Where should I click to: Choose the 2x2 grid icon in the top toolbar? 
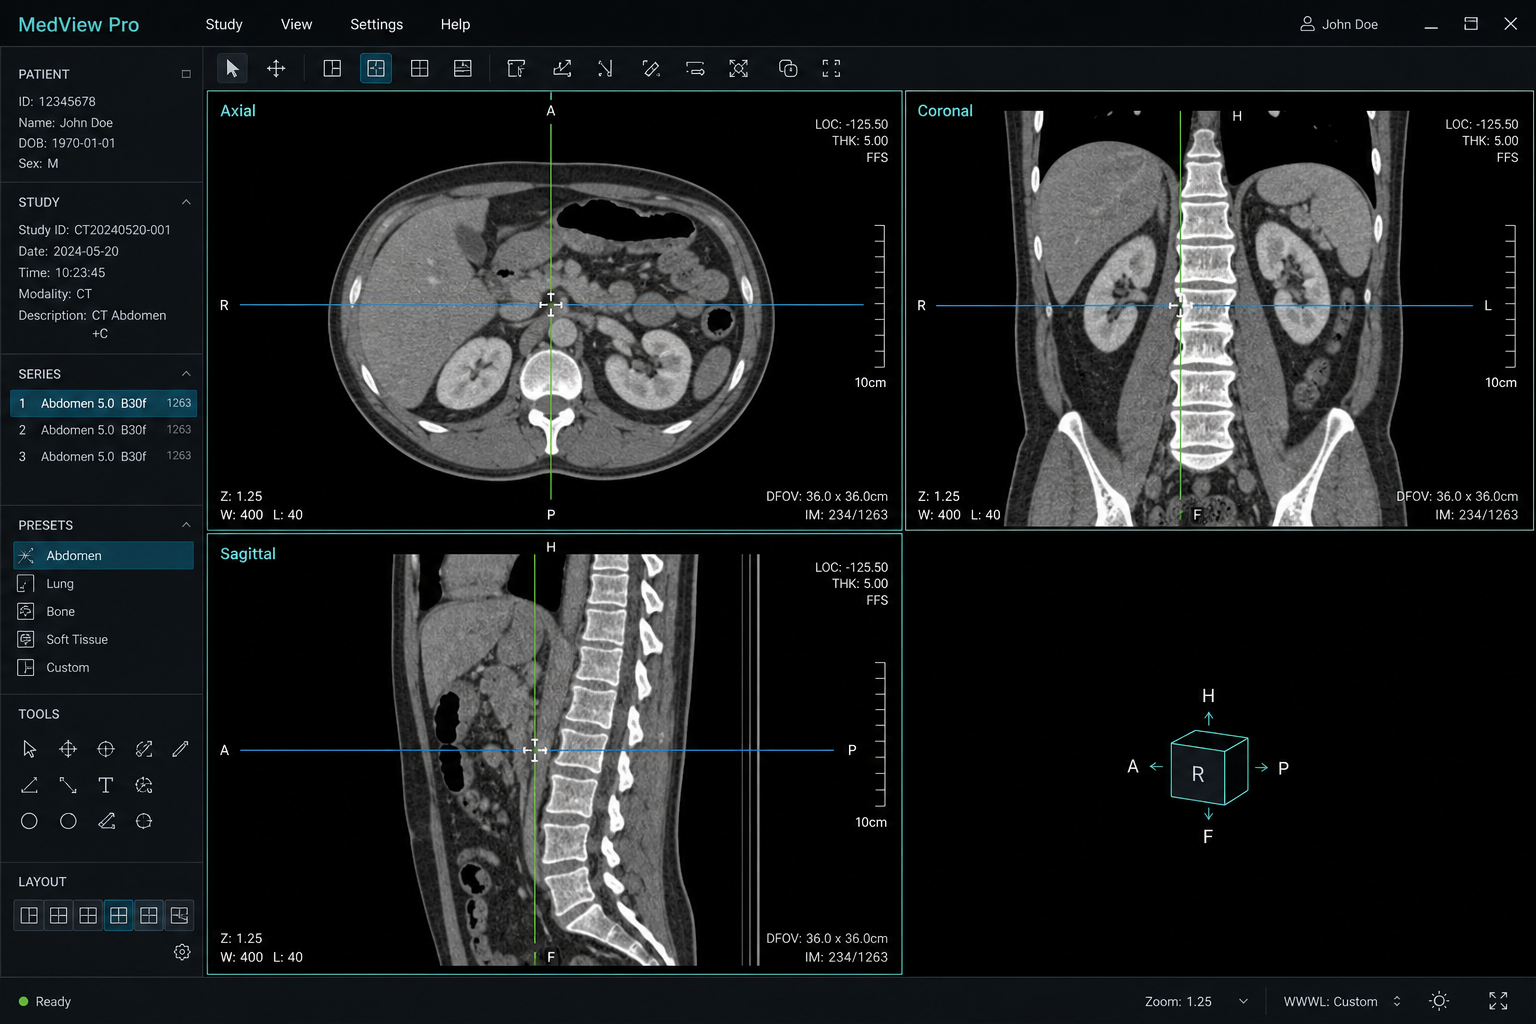420,68
